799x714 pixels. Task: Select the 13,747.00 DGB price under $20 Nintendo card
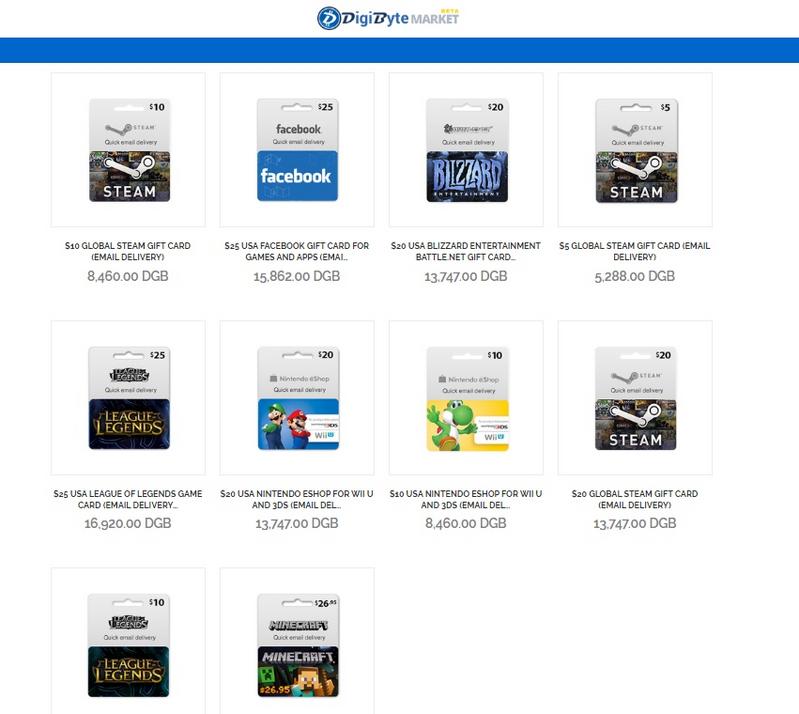coord(297,523)
